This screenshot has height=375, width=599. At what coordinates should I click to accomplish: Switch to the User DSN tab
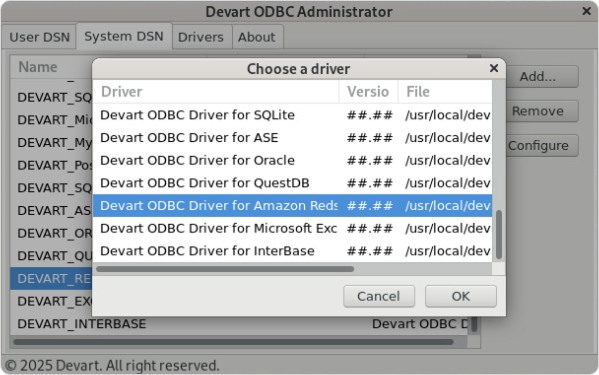pyautogui.click(x=39, y=37)
